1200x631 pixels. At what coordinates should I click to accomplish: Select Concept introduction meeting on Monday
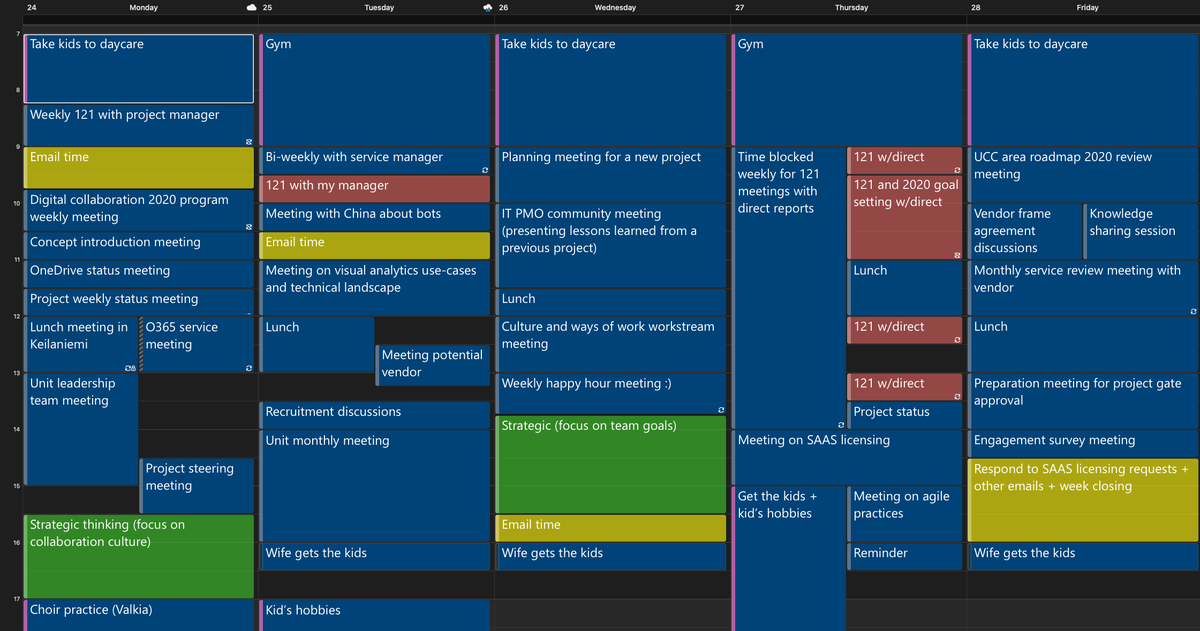tap(139, 245)
